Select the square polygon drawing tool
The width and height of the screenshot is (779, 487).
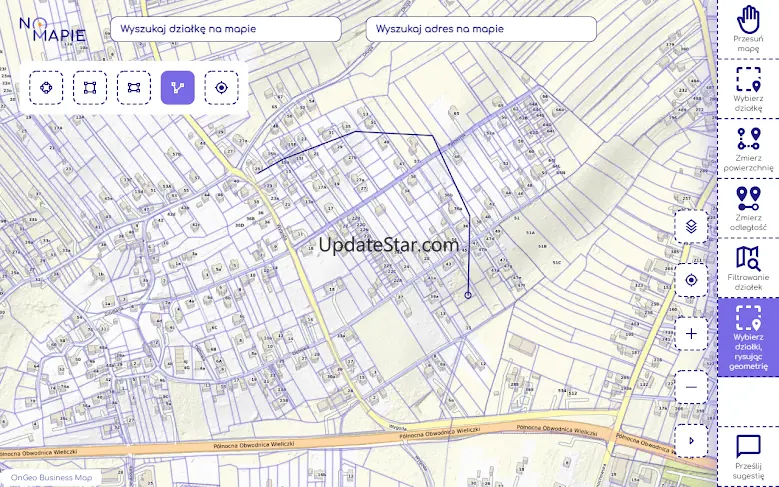[90, 88]
